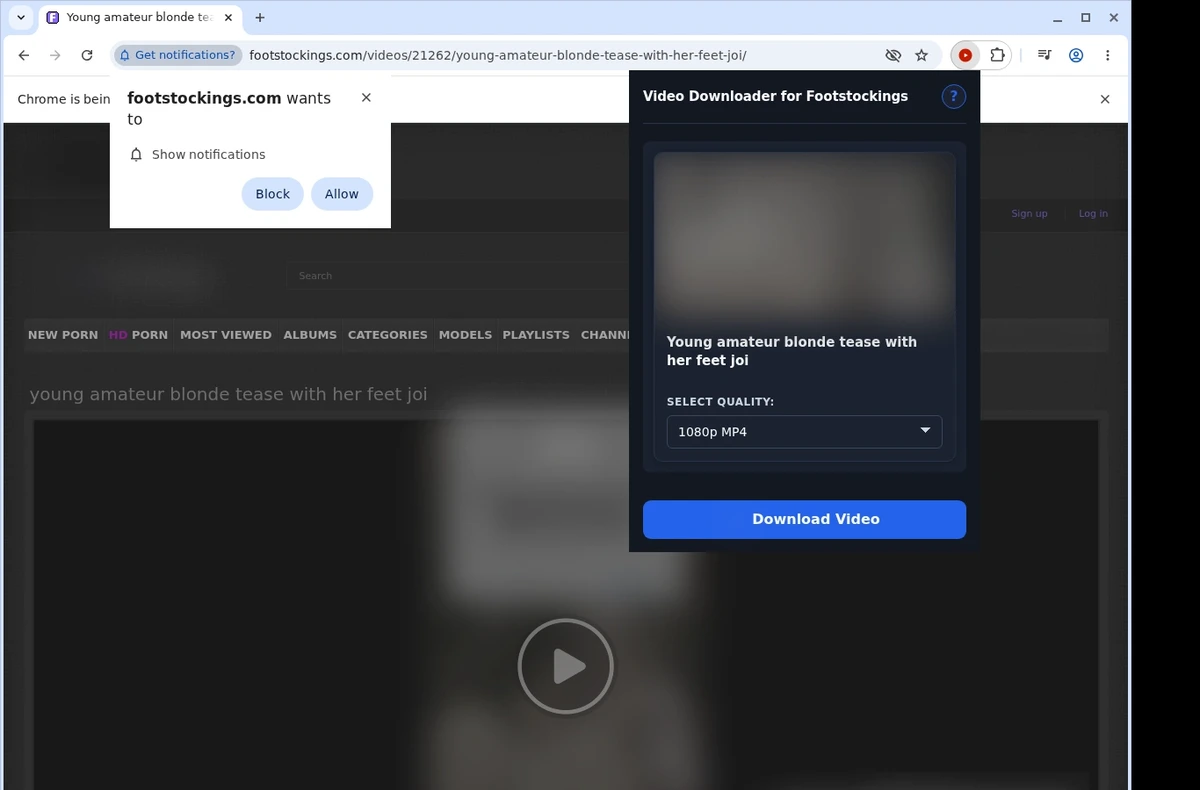Viewport: 1200px width, 790px height.
Task: Open the downloader help question mark
Action: click(954, 96)
